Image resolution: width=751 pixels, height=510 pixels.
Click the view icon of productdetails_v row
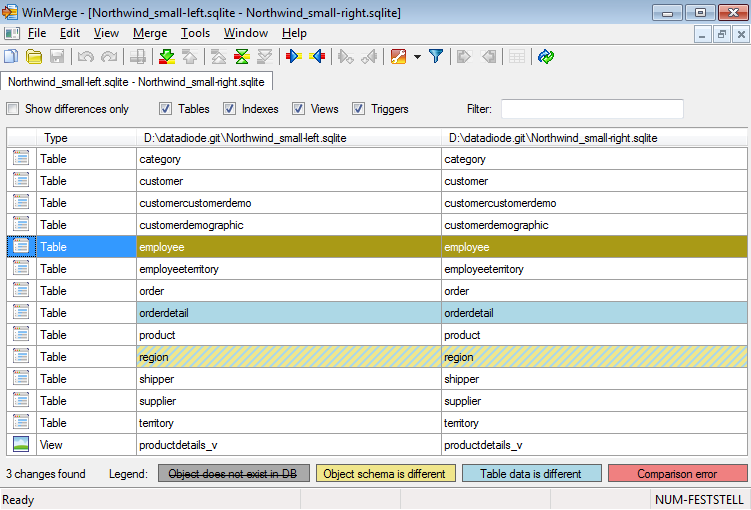pyautogui.click(x=21, y=444)
